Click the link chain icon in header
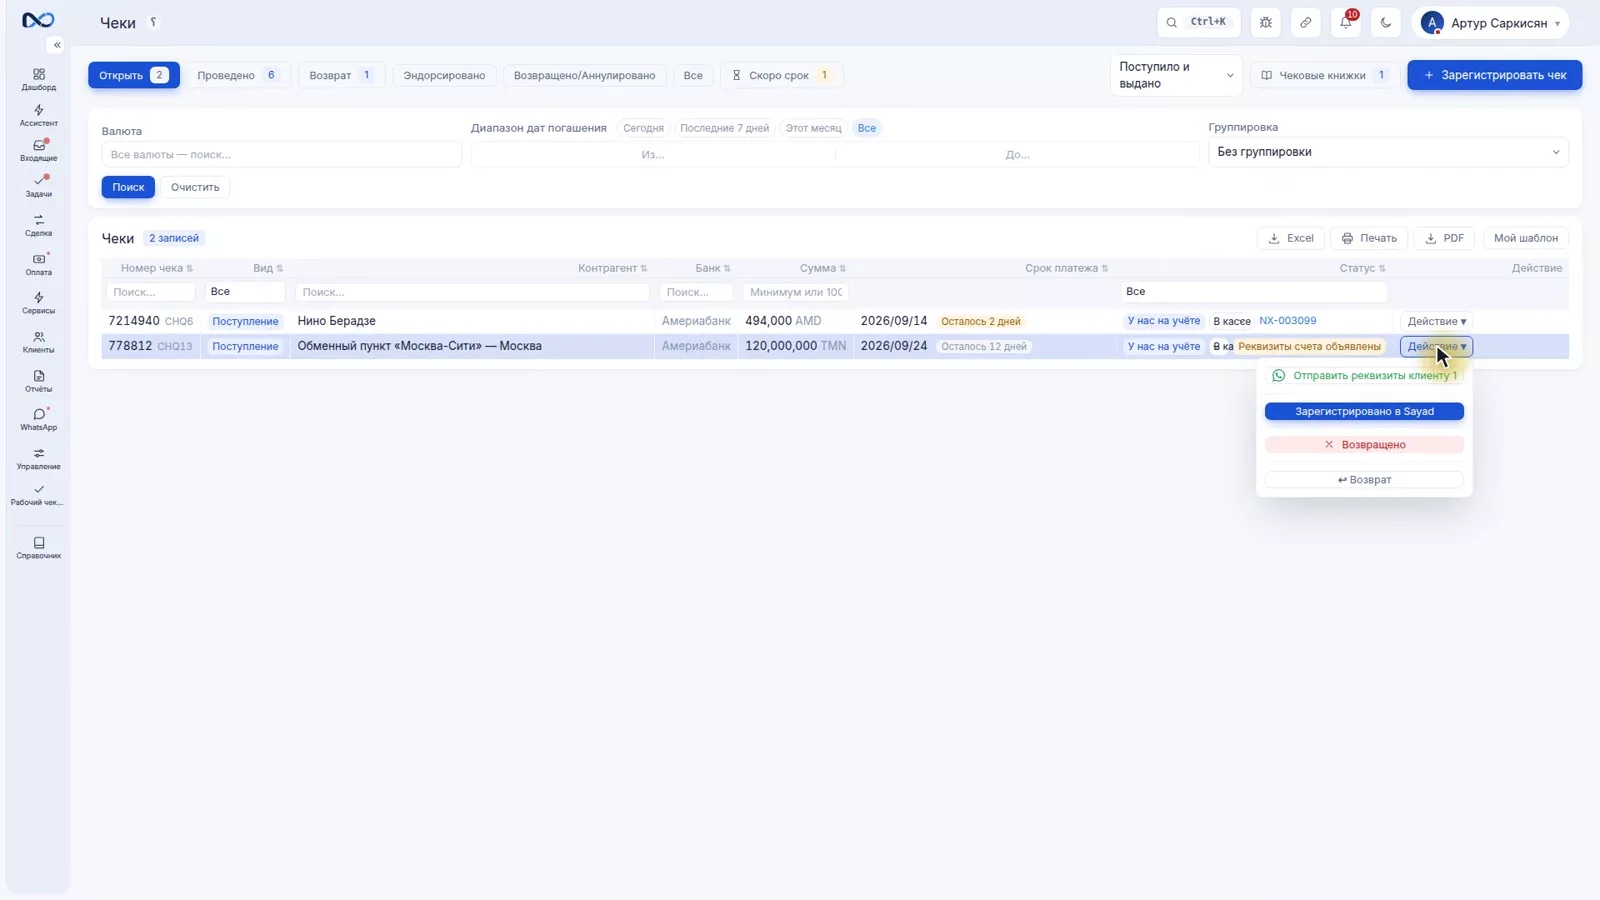The width and height of the screenshot is (1600, 900). [1305, 22]
